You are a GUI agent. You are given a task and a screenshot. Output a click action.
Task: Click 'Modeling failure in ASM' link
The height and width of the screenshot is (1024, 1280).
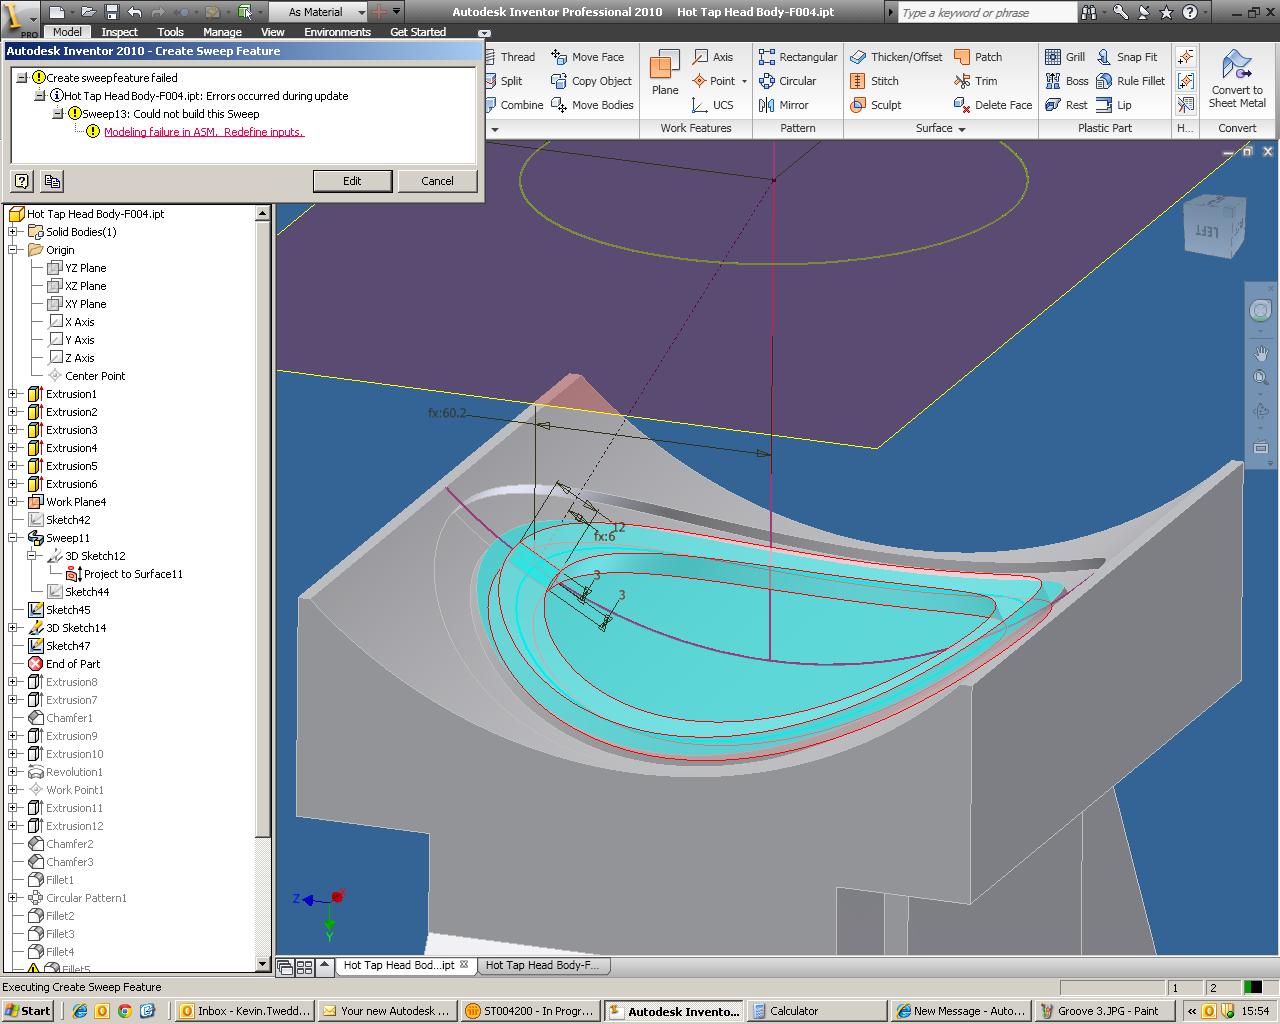[204, 132]
